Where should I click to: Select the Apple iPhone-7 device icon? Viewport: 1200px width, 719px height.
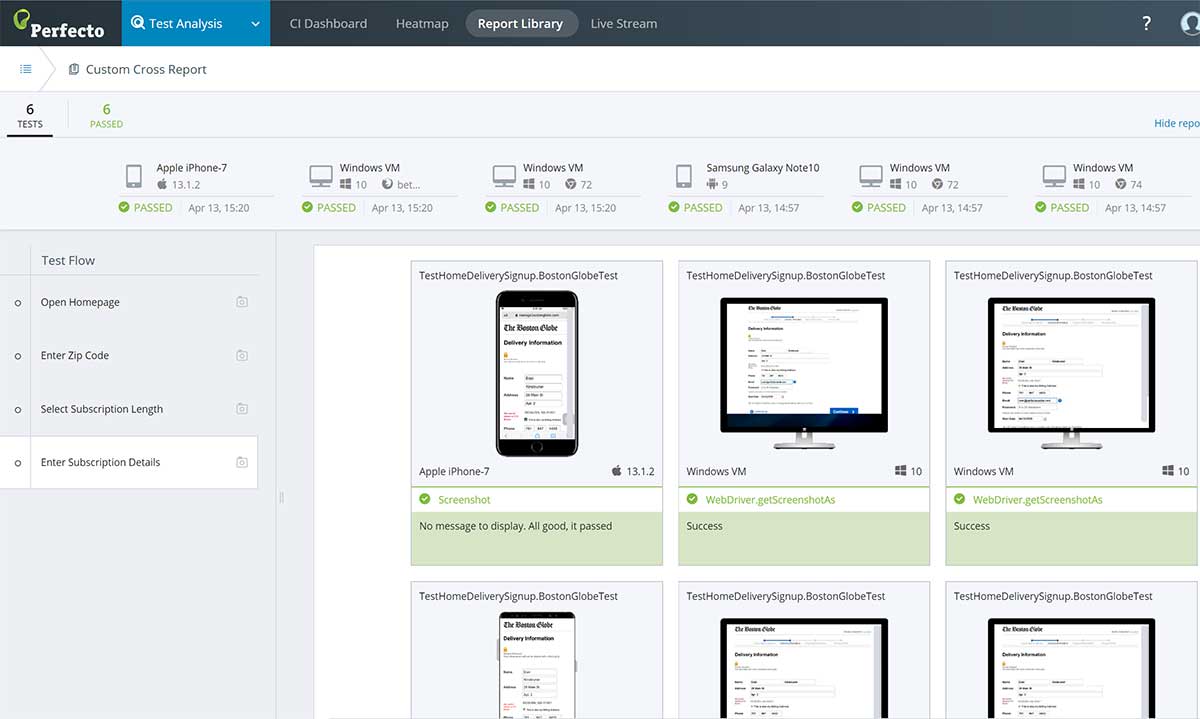coord(133,177)
